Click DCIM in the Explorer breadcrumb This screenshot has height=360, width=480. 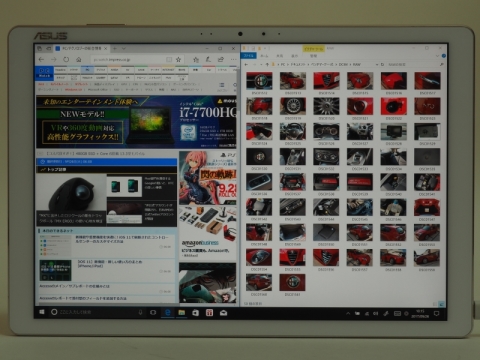[x=343, y=64]
